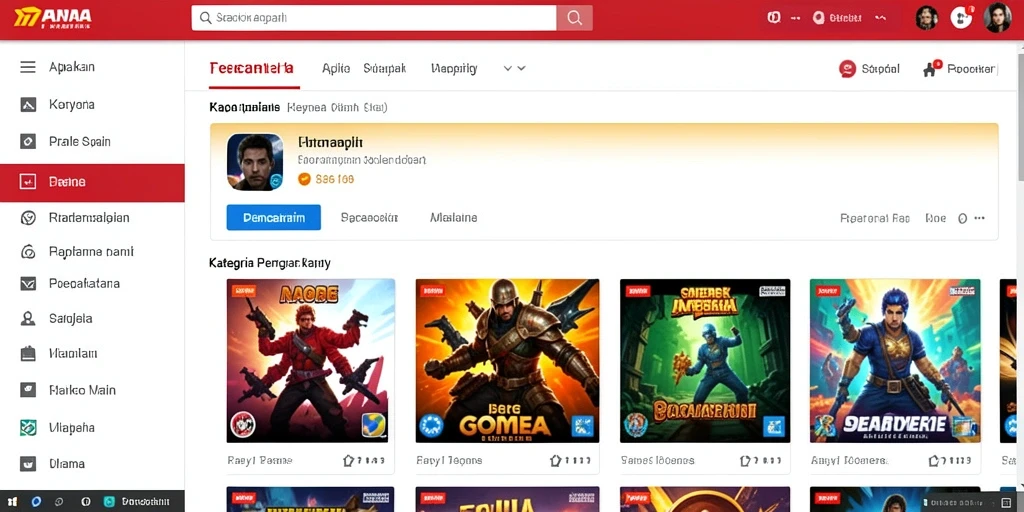This screenshot has width=1024, height=512.
Task: Click the dark icon beside Dlama
Action: pyautogui.click(x=28, y=464)
